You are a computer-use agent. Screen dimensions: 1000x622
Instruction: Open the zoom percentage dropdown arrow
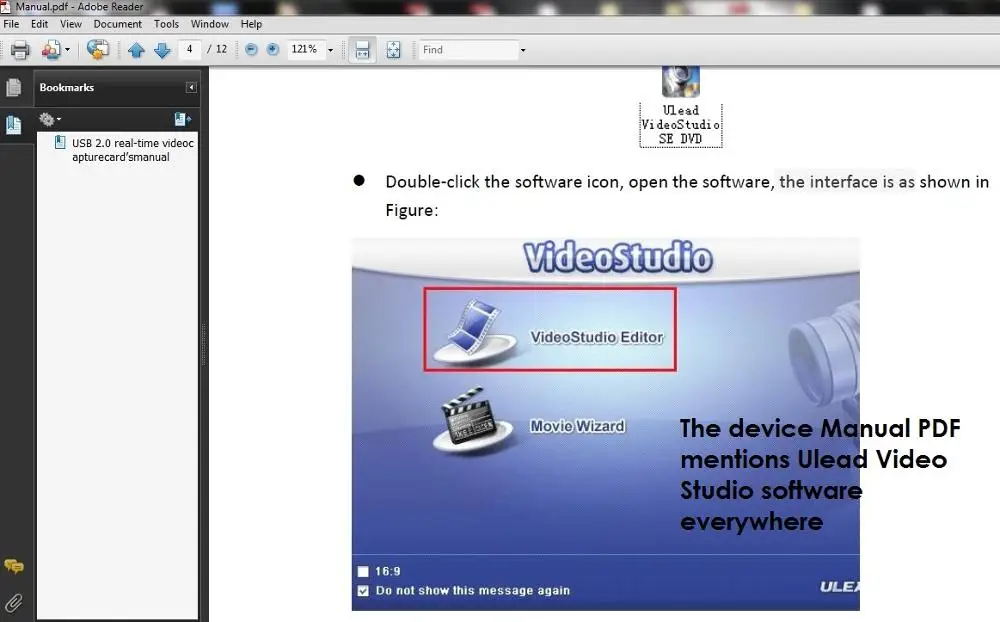point(330,50)
